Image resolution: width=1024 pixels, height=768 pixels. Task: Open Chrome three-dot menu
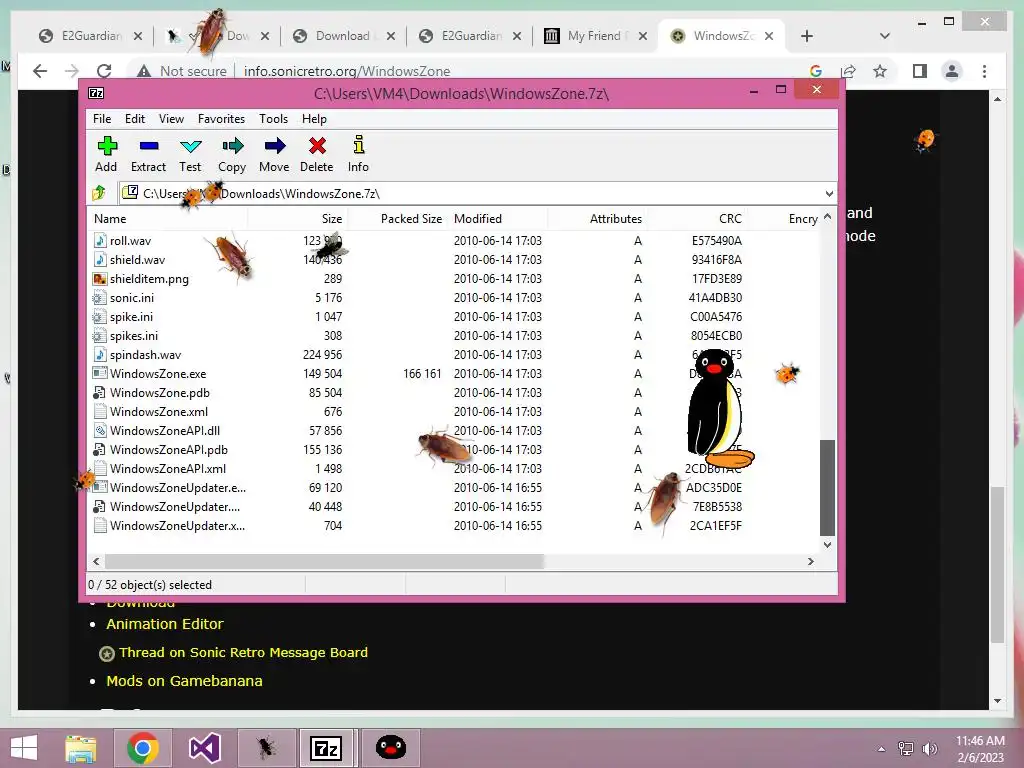click(x=984, y=71)
